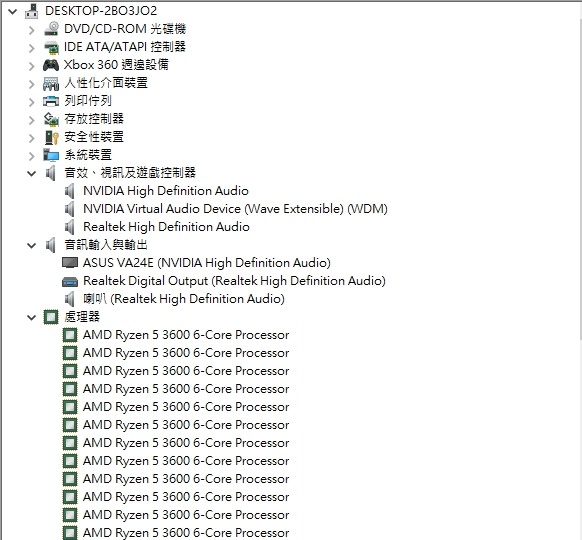
Task: Select 音訊輸入與輸出 label
Action: 106,245
